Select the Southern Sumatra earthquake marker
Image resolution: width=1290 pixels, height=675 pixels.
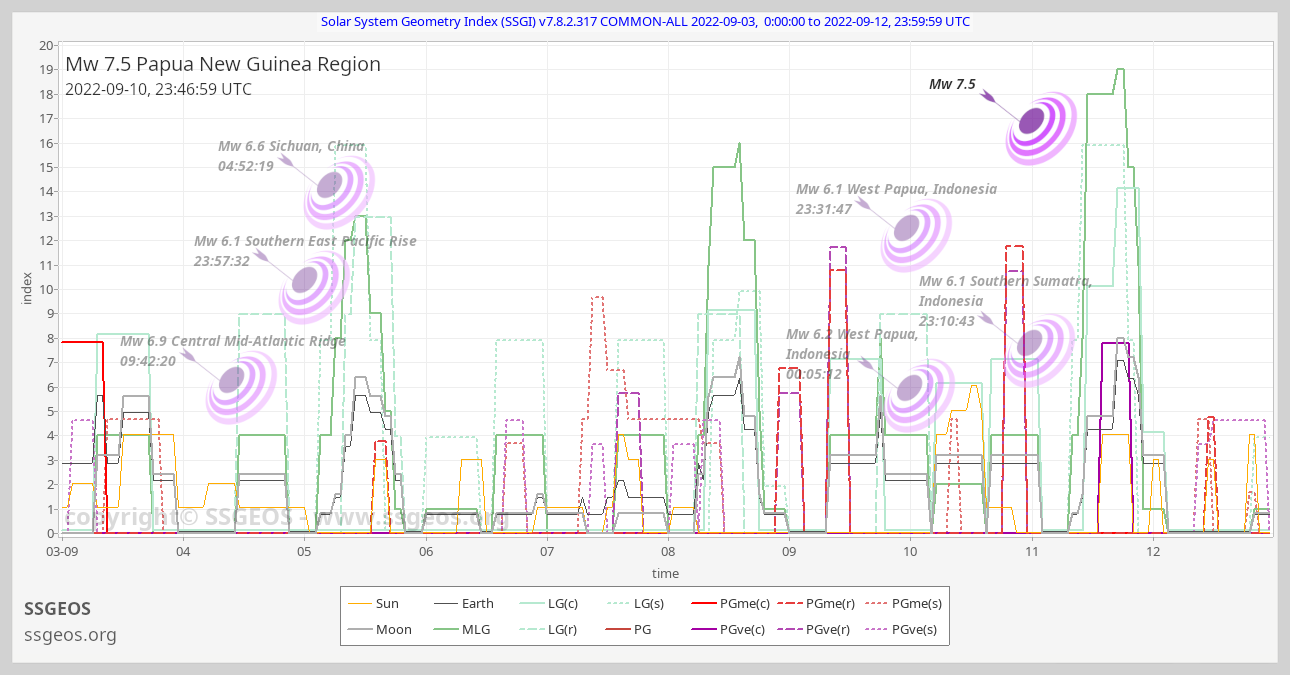[x=1030, y=343]
